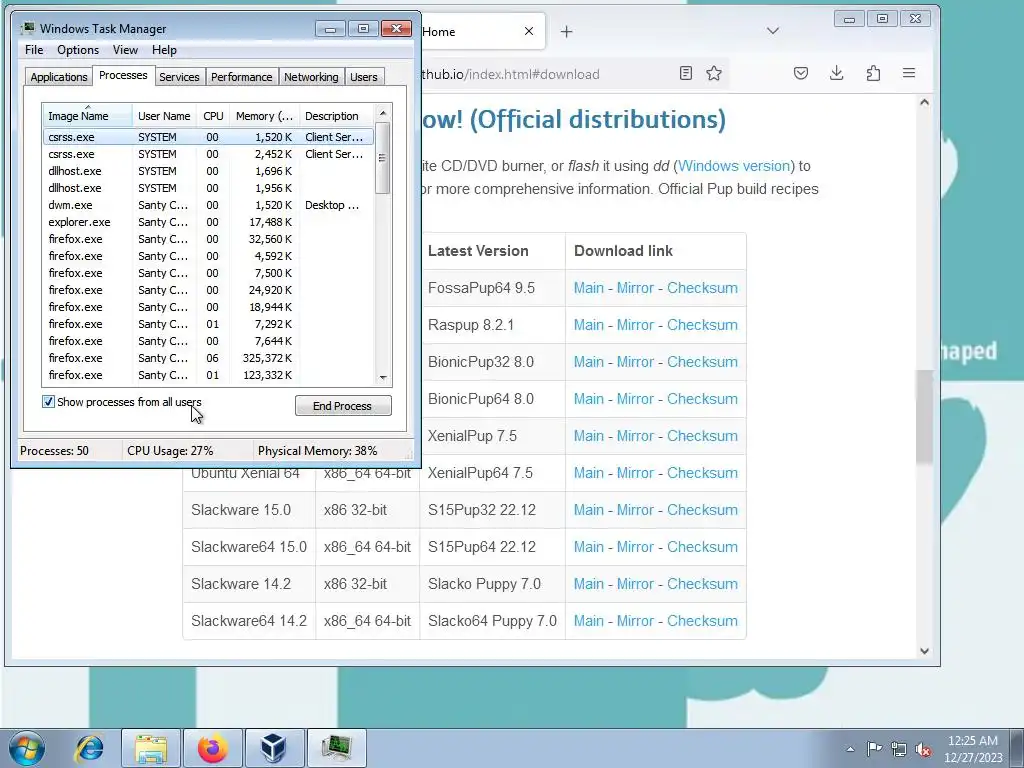Click the End Process button
This screenshot has height=768, width=1024.
pyautogui.click(x=343, y=406)
